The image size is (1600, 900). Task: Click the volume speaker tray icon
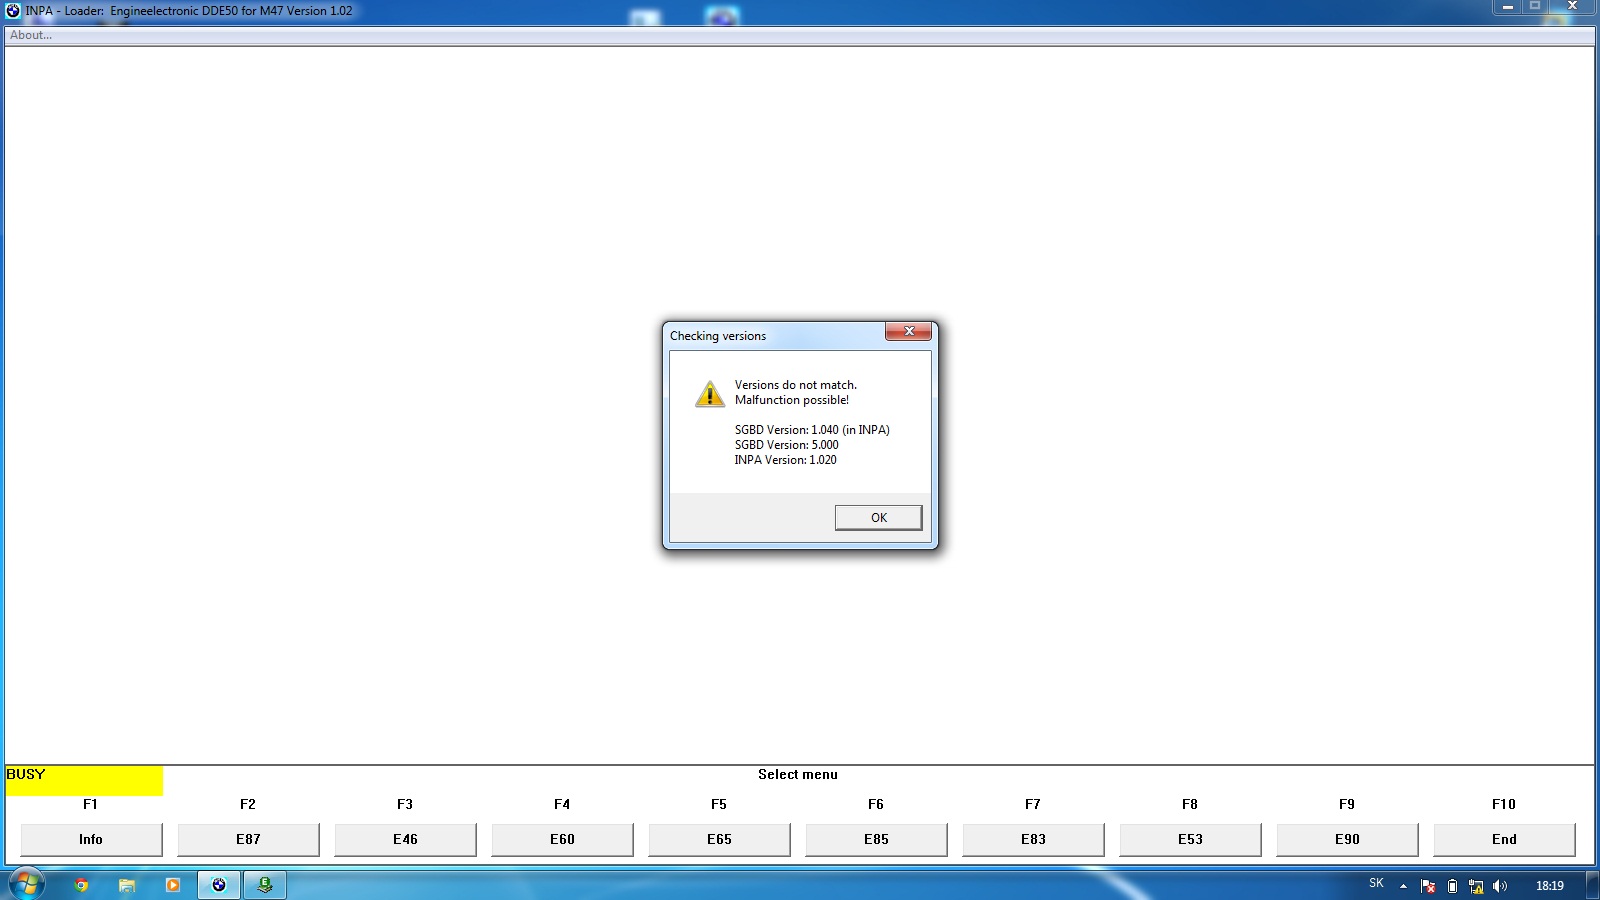point(1499,886)
